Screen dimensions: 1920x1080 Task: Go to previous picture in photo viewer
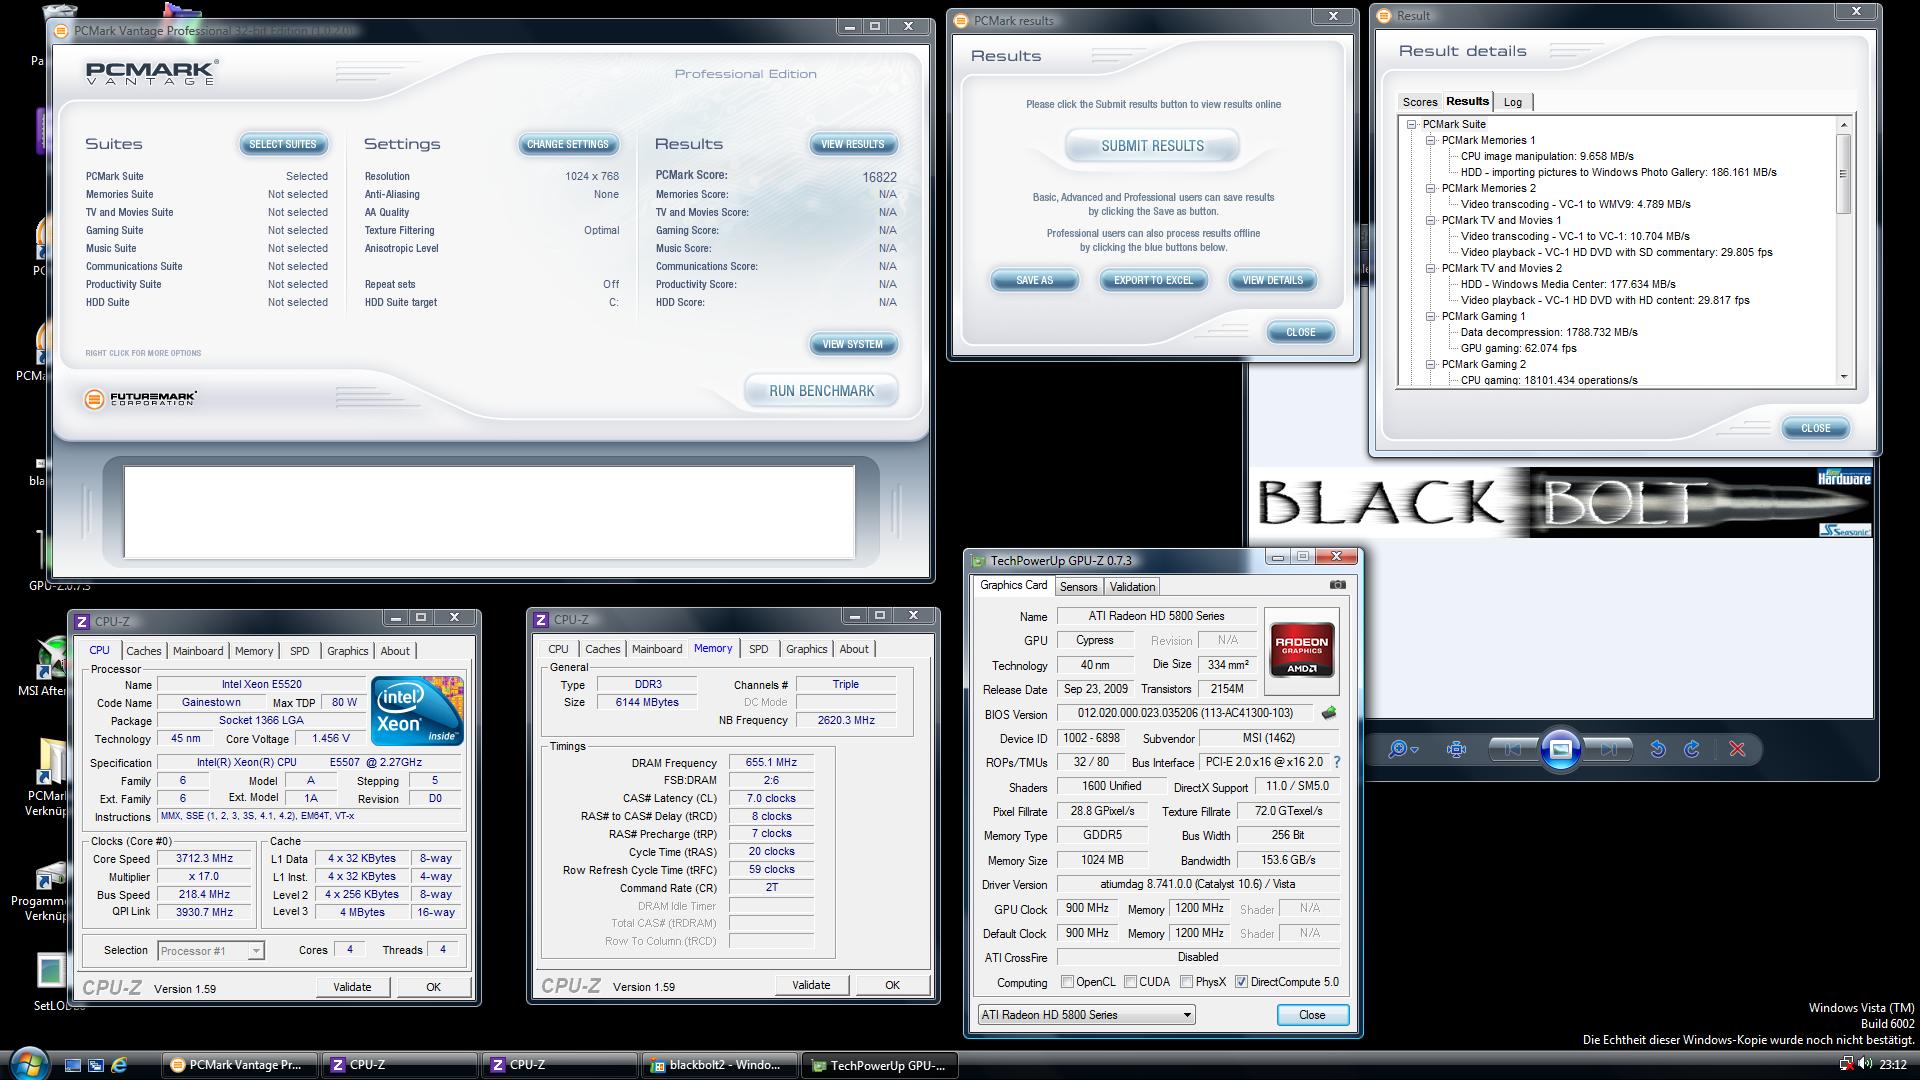[x=1513, y=749]
